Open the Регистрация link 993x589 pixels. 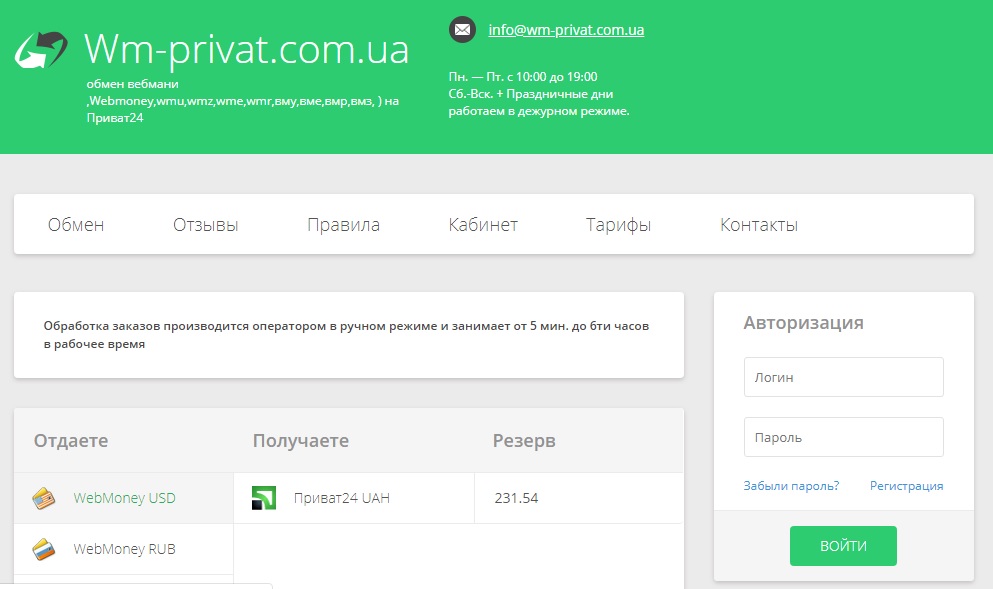(906, 486)
